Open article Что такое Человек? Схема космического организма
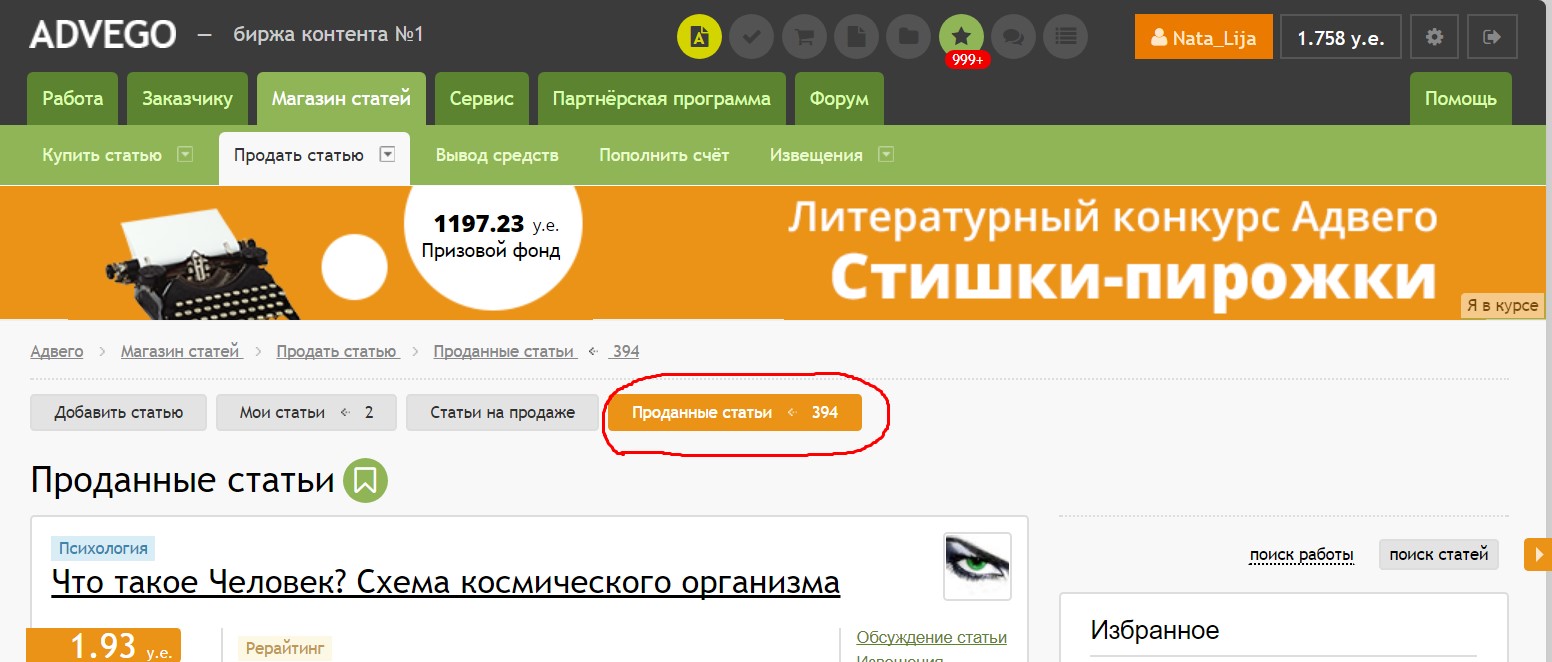1552x662 pixels. point(446,582)
